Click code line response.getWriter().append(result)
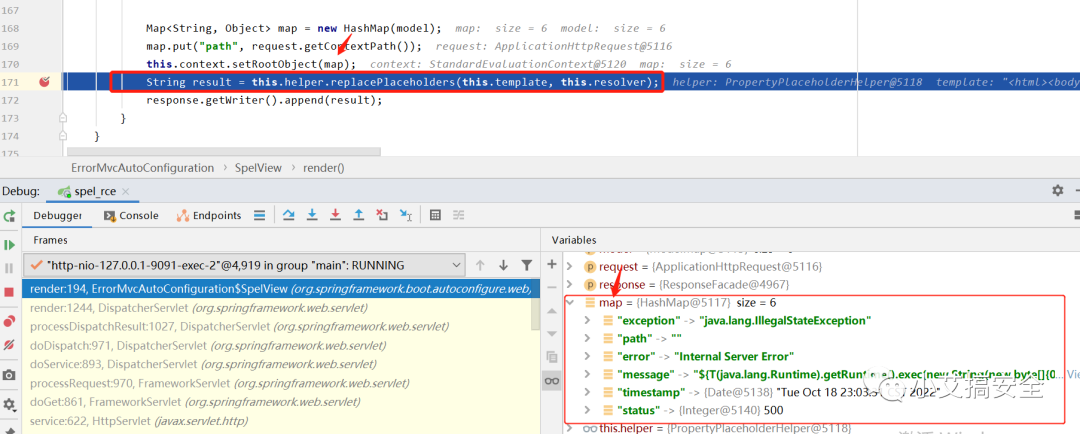Viewport: 1080px width, 434px height. (x=264, y=100)
